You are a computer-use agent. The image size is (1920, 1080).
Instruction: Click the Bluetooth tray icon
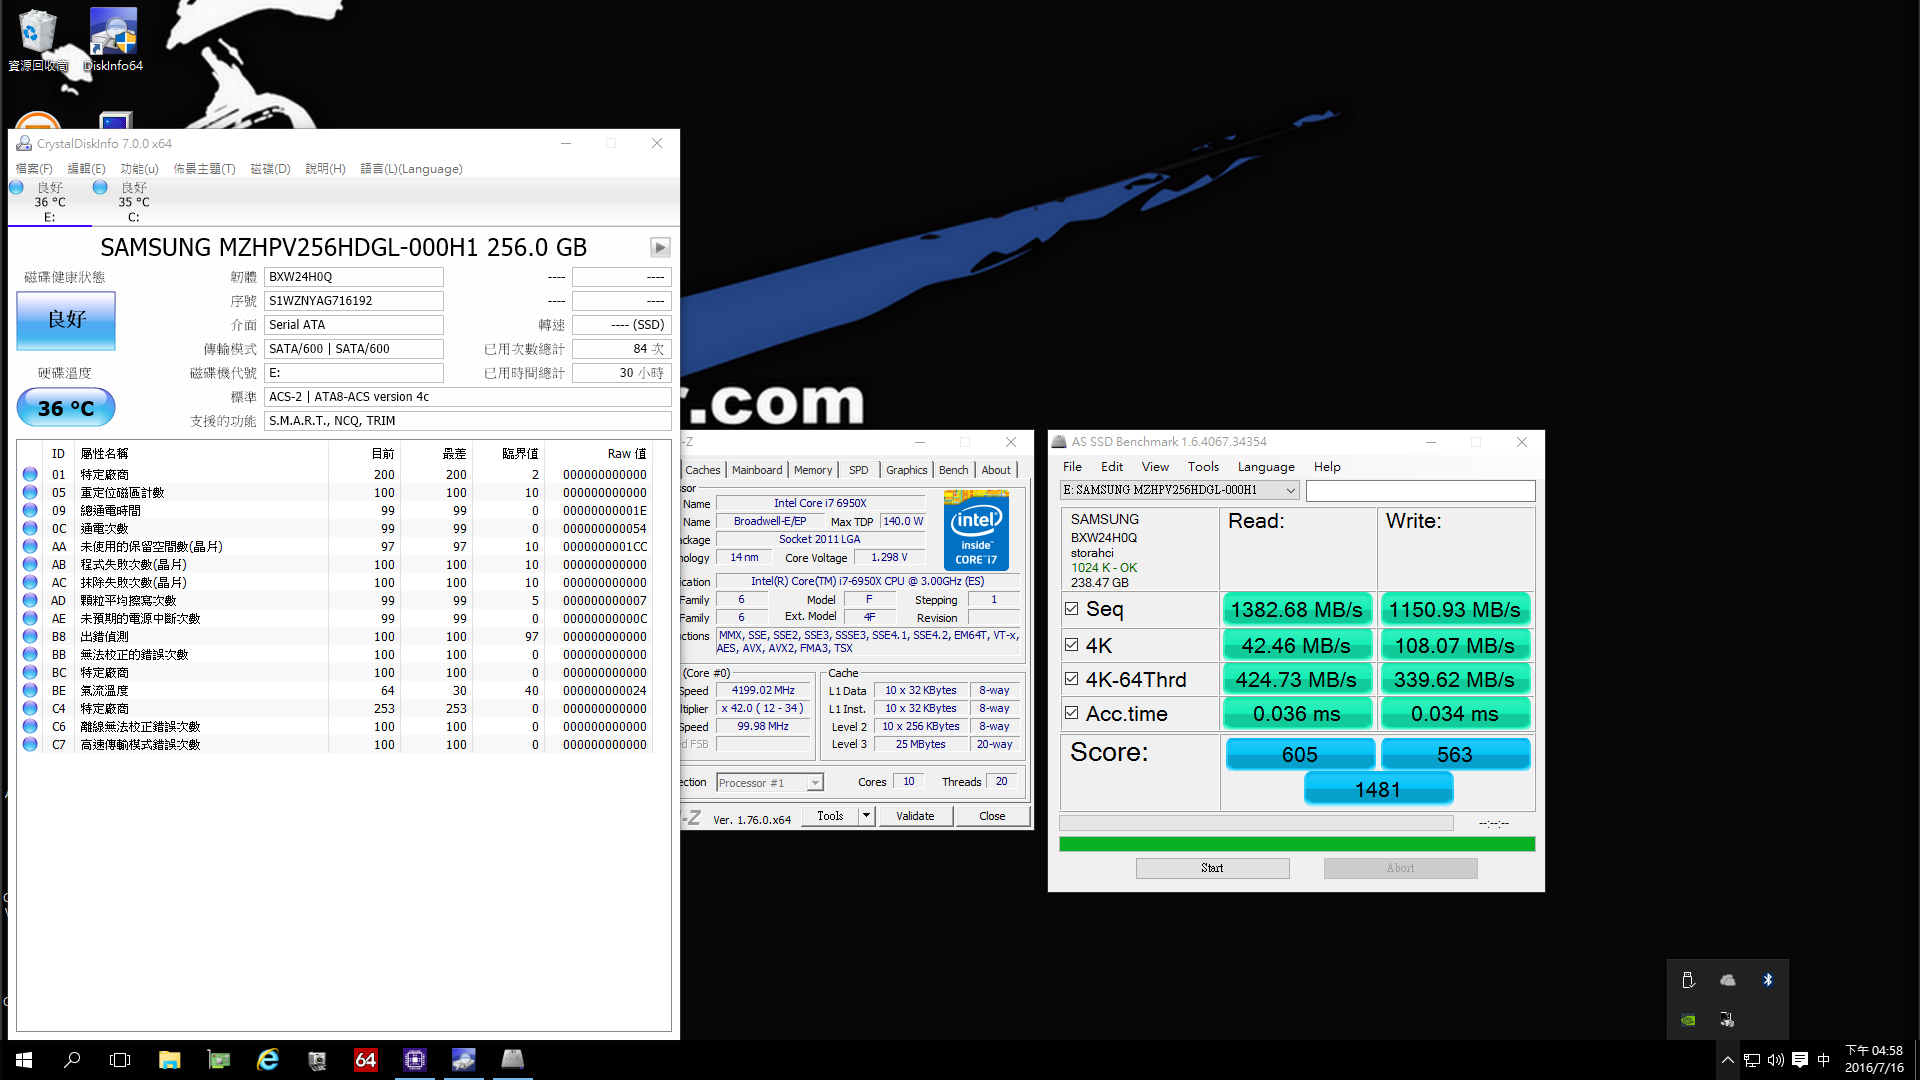point(1768,980)
